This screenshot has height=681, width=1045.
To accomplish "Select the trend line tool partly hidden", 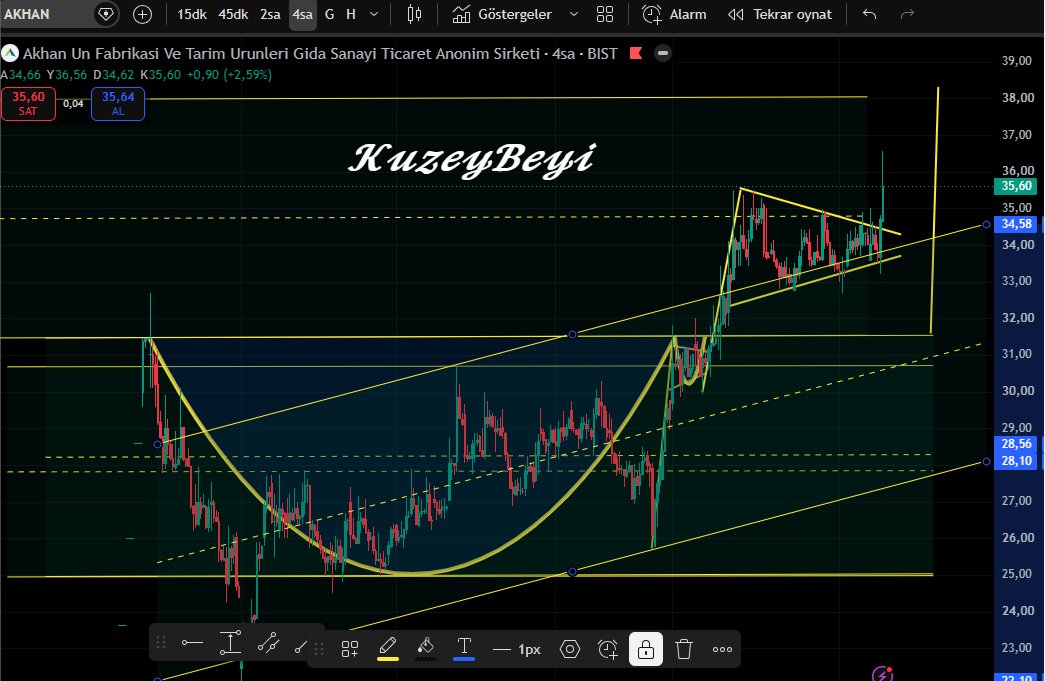I will click(301, 646).
